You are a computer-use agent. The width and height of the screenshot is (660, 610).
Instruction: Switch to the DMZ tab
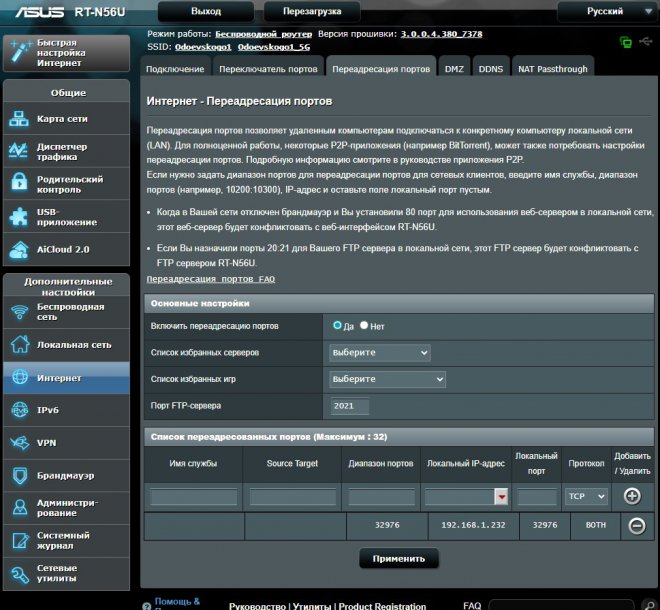(453, 68)
